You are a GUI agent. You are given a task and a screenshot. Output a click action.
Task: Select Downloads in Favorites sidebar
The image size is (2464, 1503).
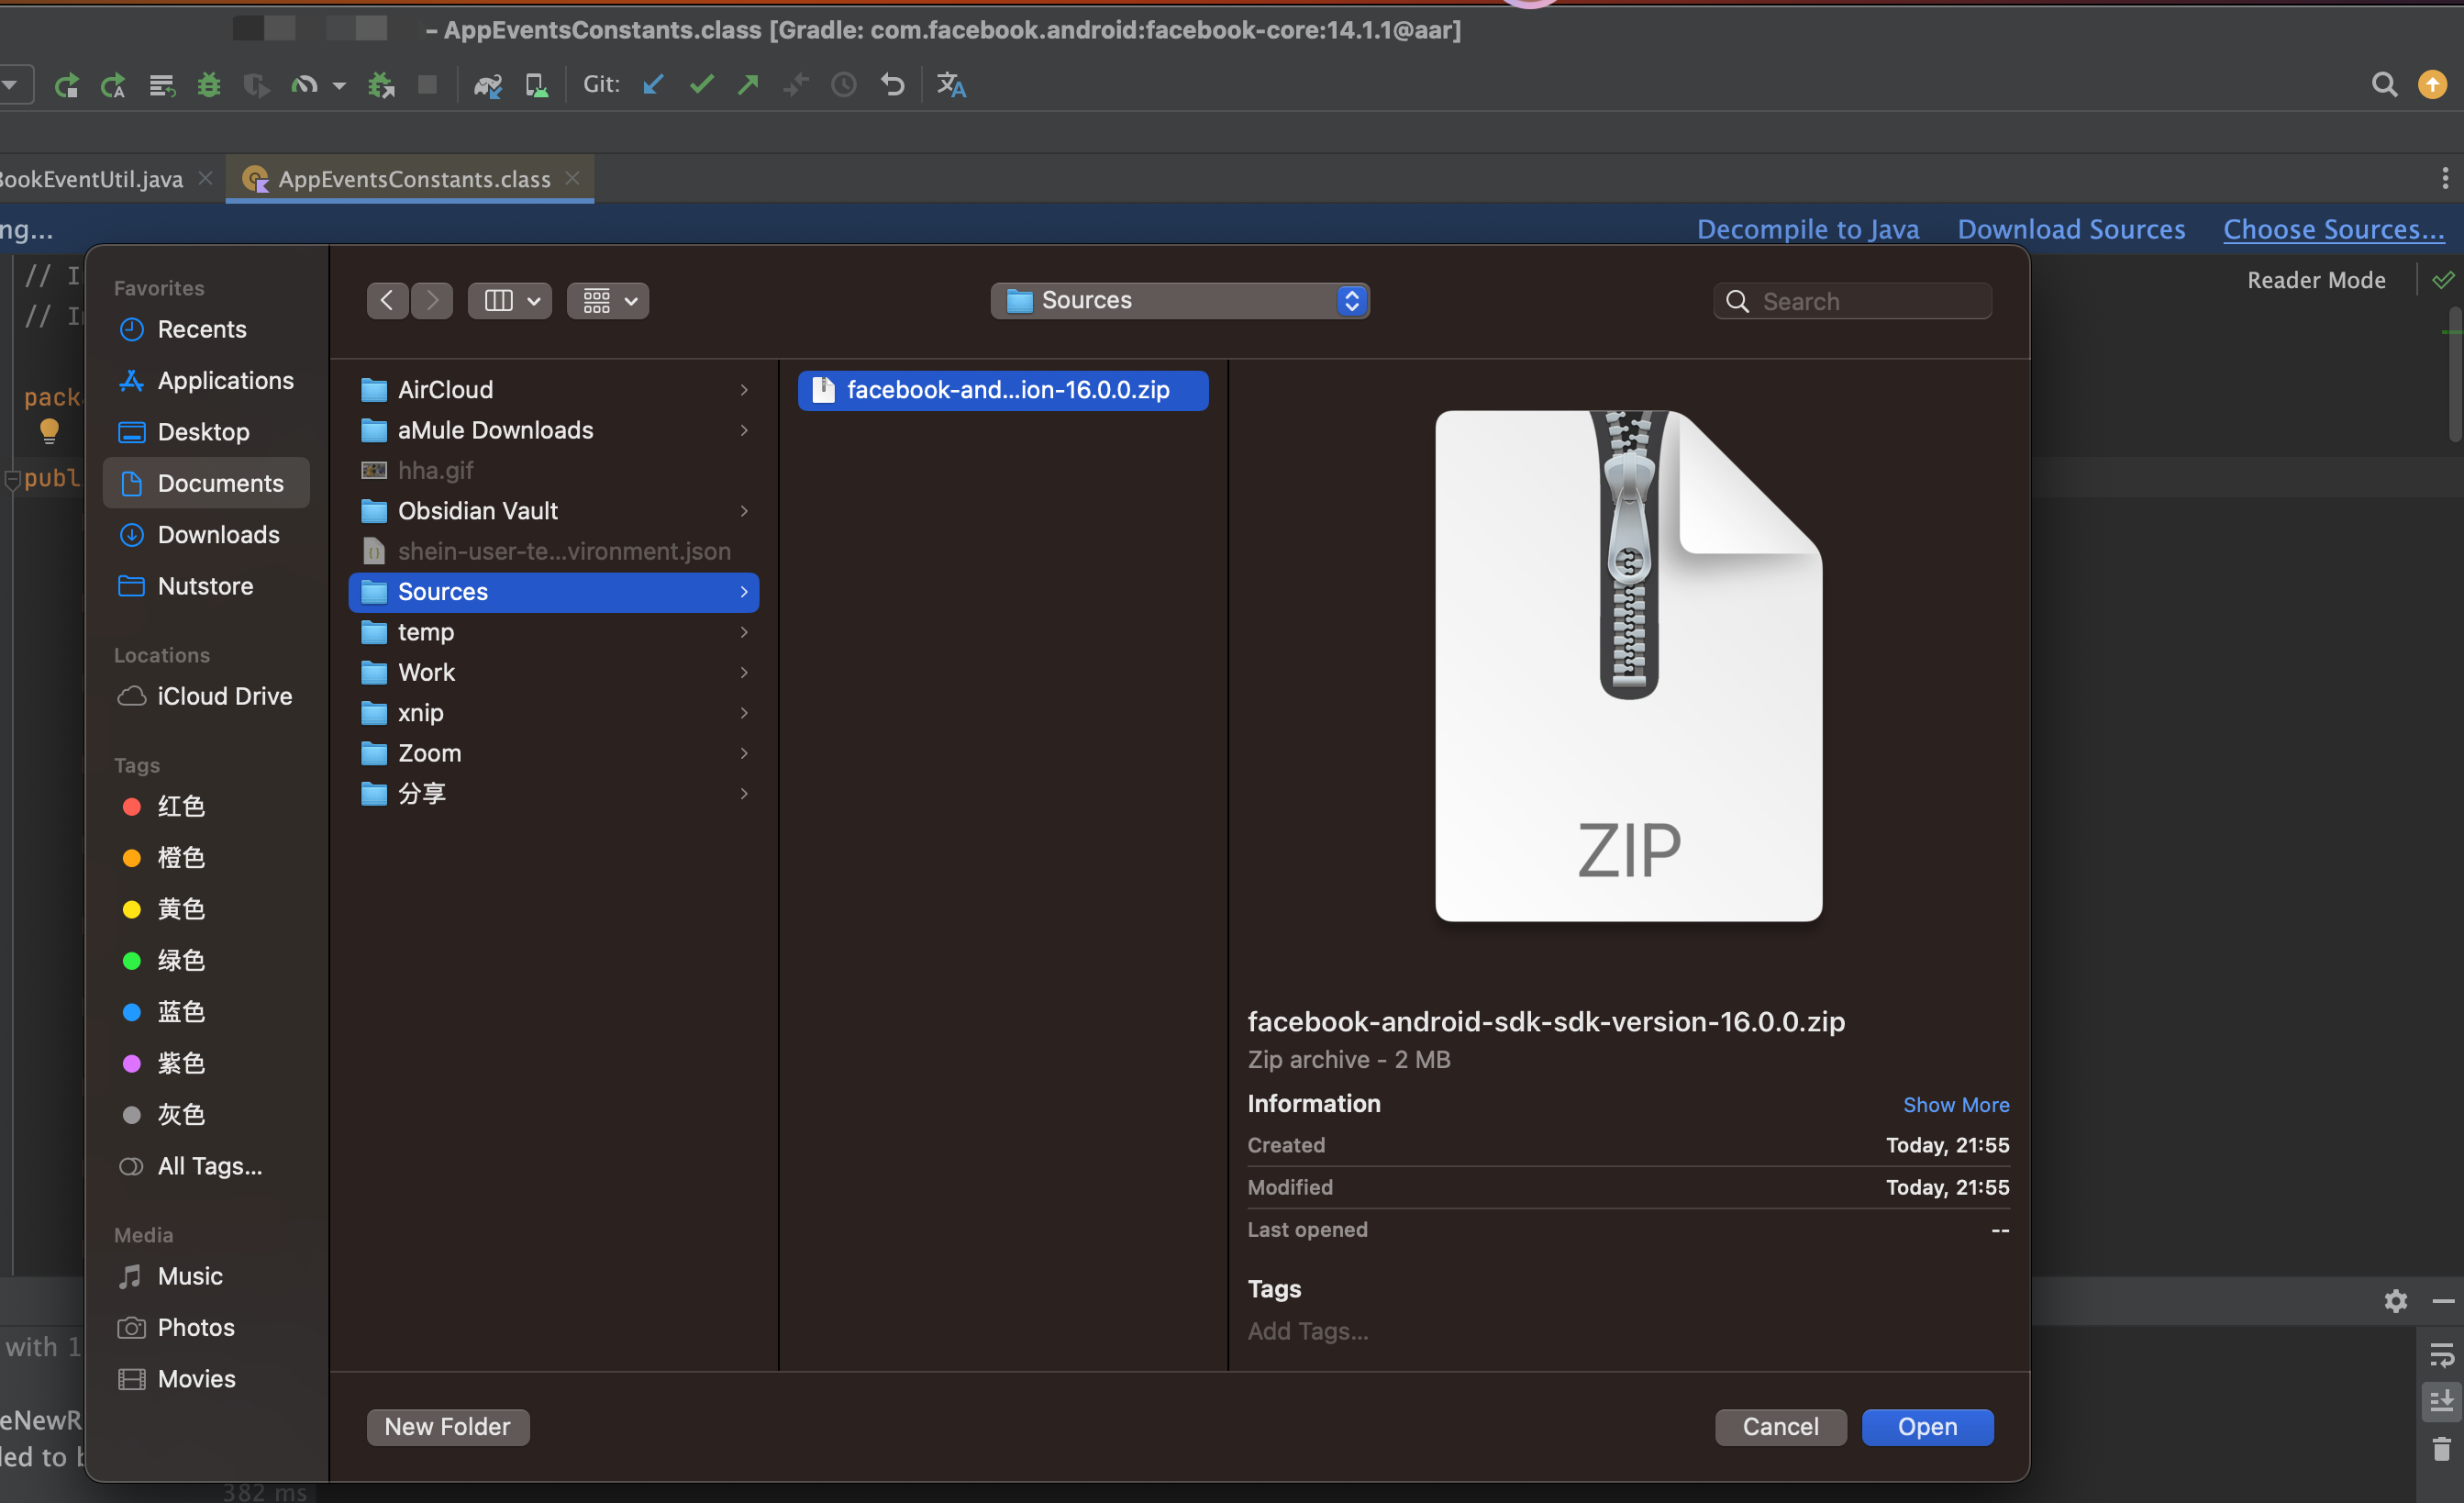(x=218, y=534)
